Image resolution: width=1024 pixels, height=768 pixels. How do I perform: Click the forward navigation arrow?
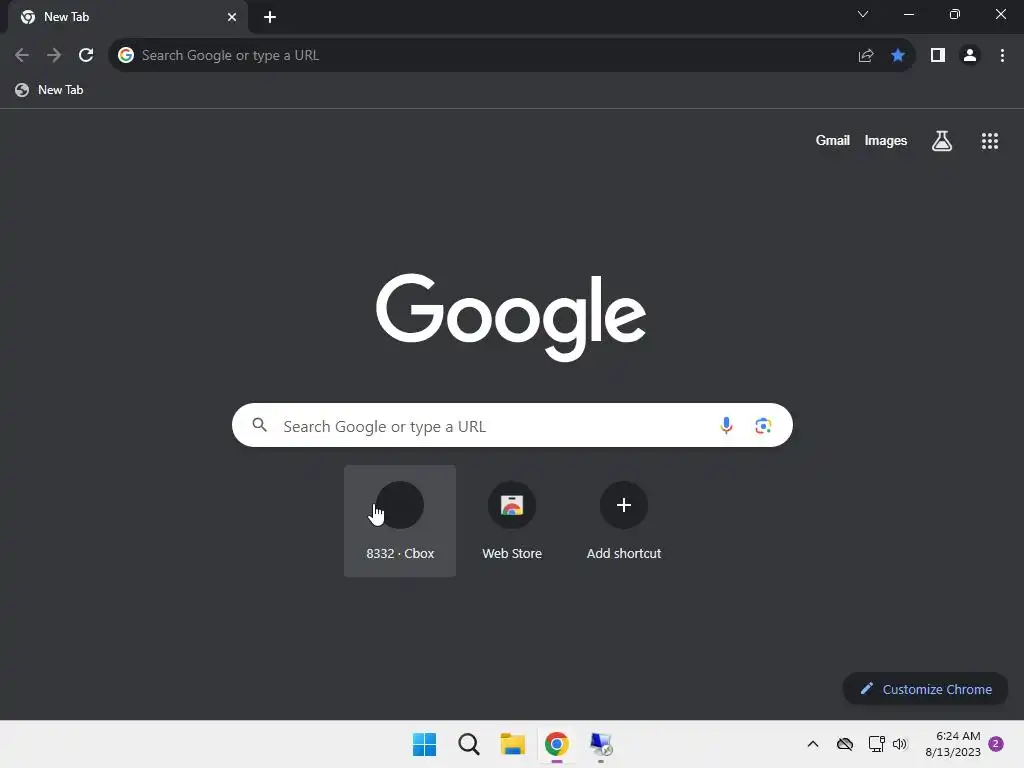tap(54, 56)
